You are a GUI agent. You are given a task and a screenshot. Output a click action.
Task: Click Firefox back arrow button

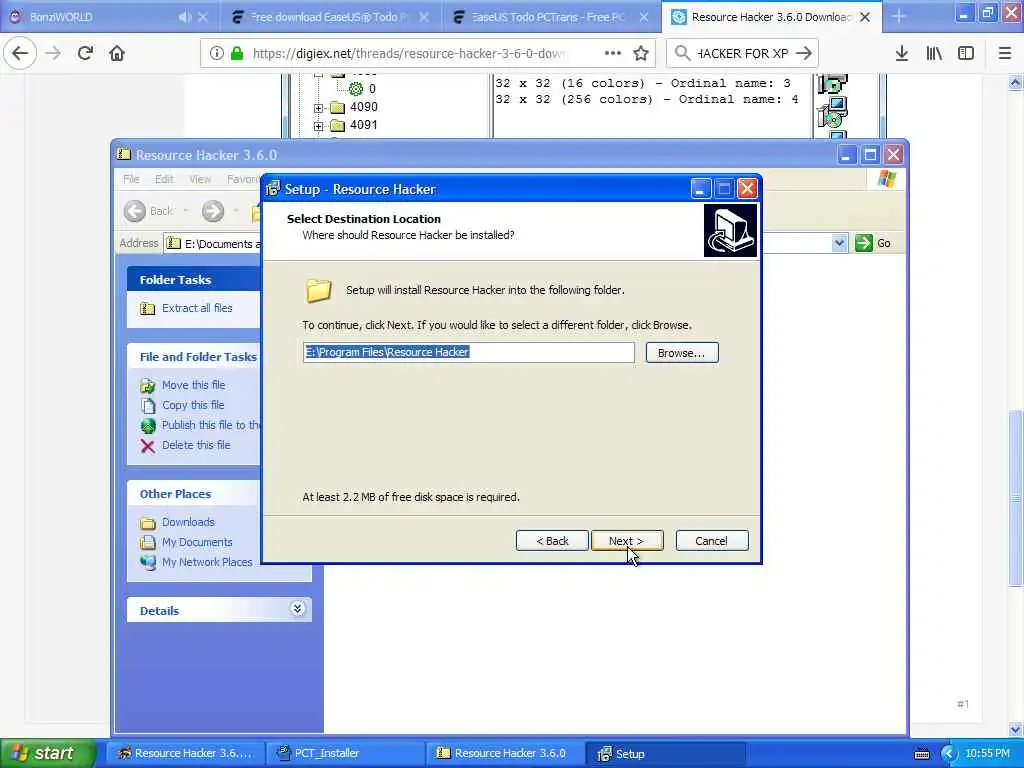pyautogui.click(x=20, y=54)
